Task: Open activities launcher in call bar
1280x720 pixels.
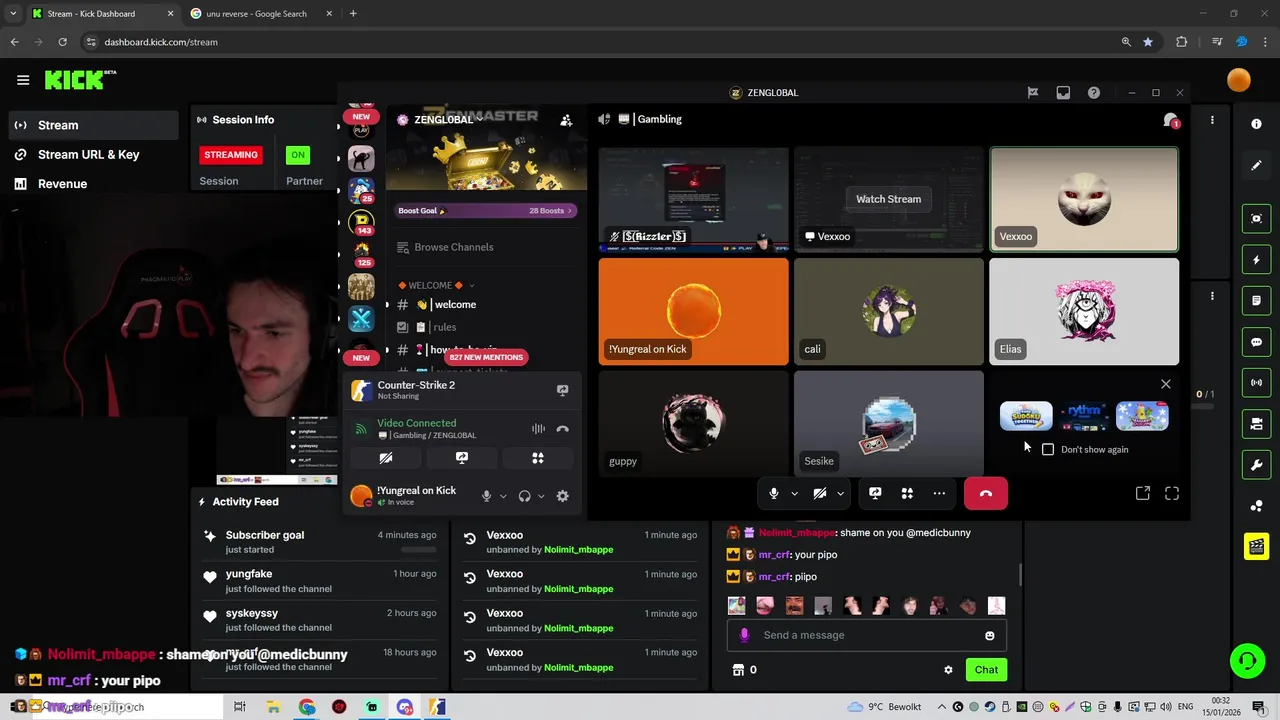Action: click(x=907, y=493)
